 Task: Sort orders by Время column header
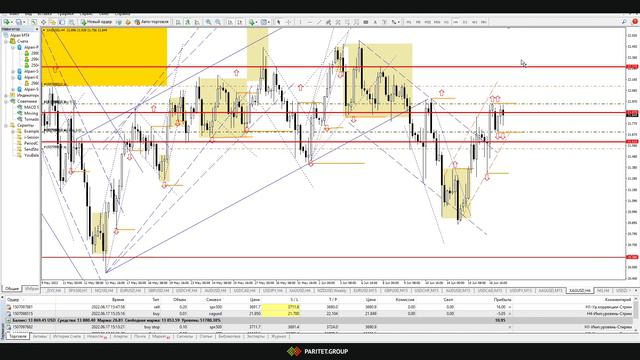118,300
